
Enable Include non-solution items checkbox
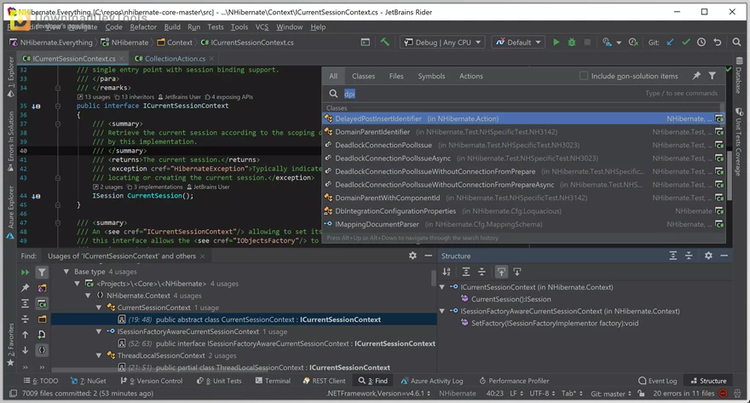click(x=583, y=76)
